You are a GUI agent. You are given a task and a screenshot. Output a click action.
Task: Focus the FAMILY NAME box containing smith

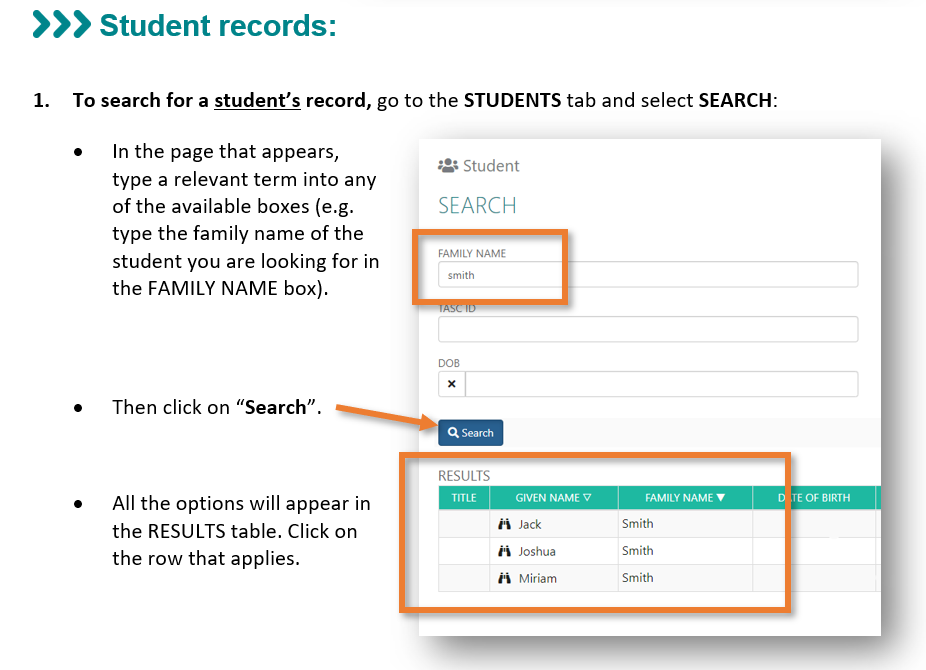coord(648,275)
